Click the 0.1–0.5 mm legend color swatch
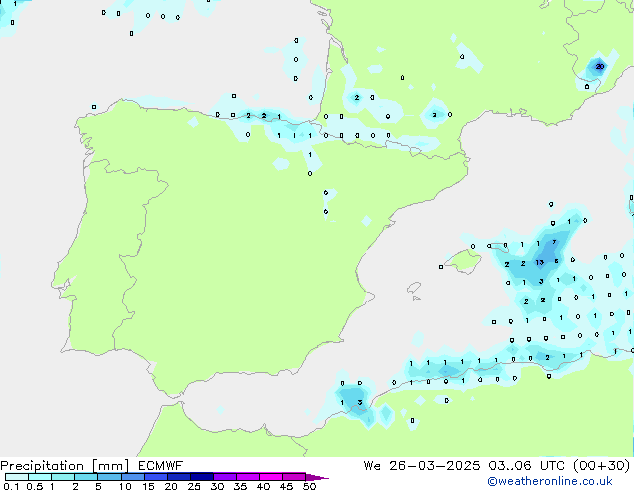The image size is (634, 490). [17, 477]
